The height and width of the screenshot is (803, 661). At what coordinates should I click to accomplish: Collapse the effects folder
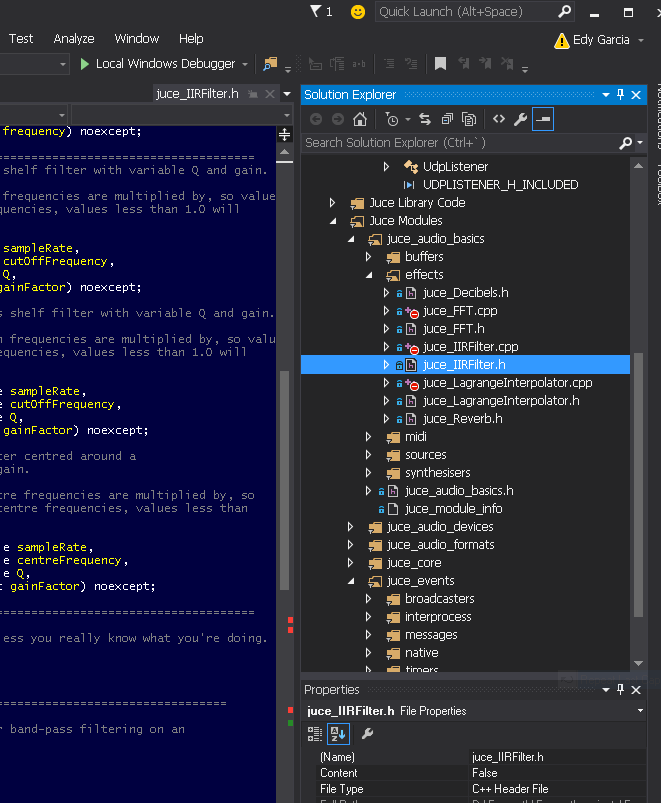point(369,275)
